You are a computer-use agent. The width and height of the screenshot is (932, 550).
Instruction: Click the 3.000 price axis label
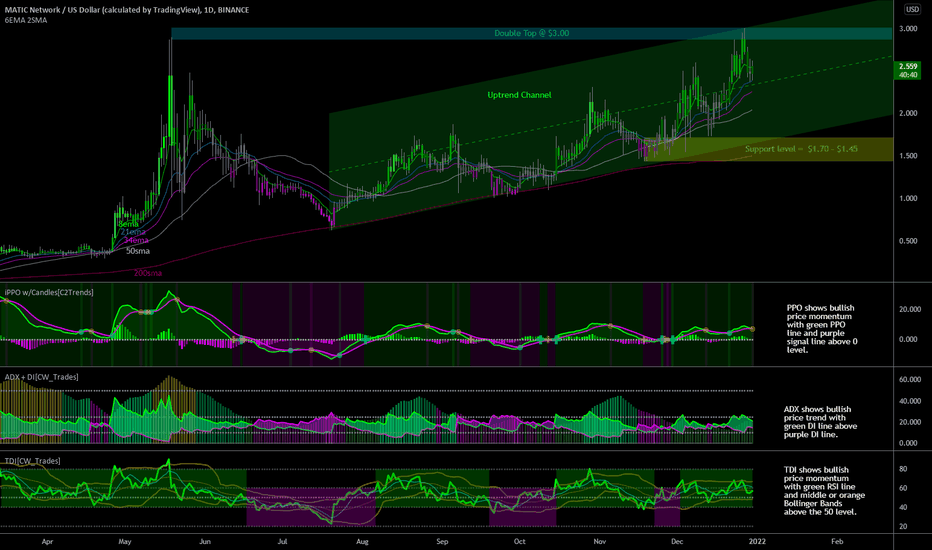[x=908, y=29]
